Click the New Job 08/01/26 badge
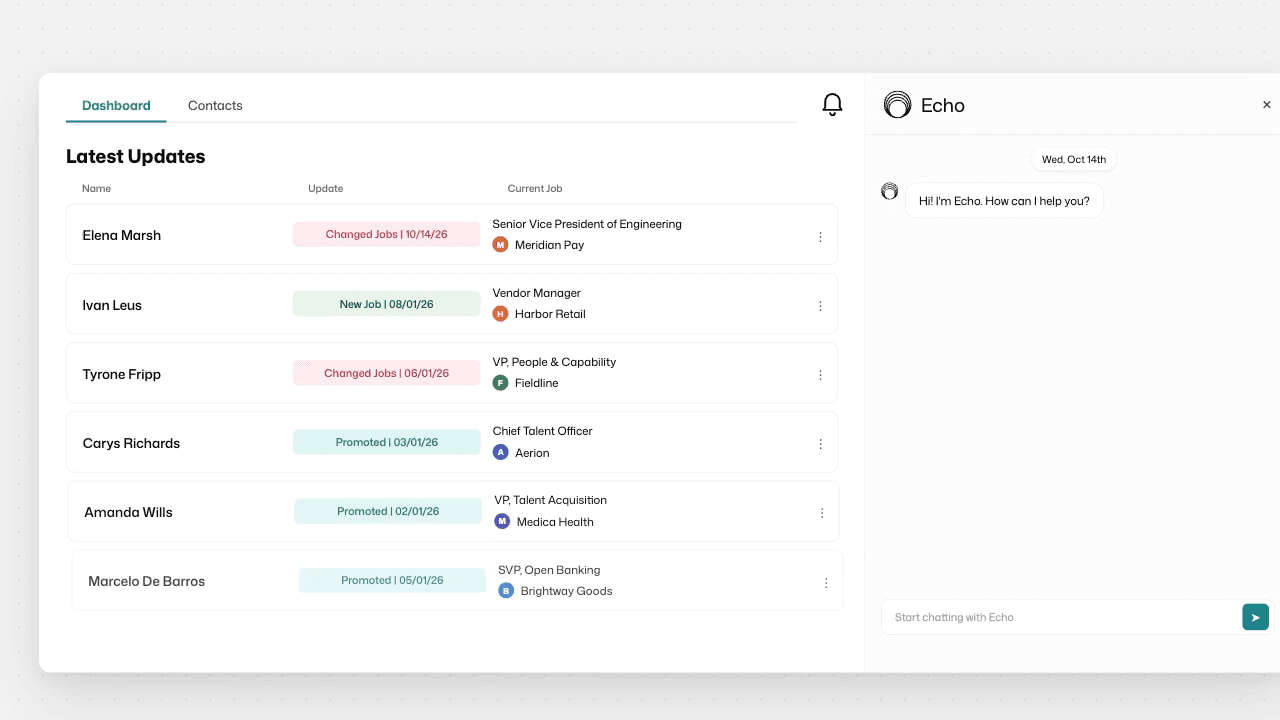 point(386,304)
